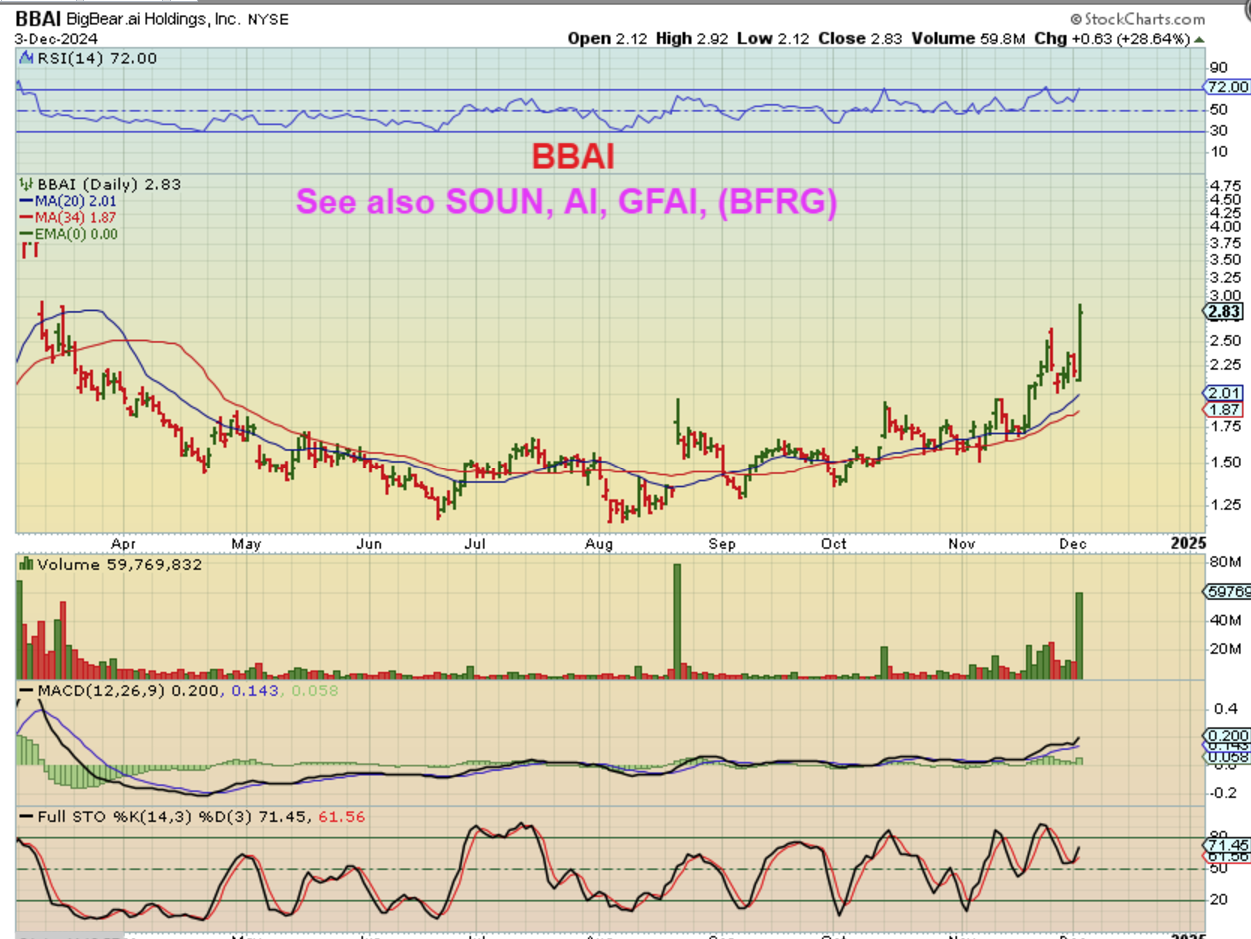Click the Volume 59.8M header value
This screenshot has width=1251, height=939.
[x=970, y=38]
